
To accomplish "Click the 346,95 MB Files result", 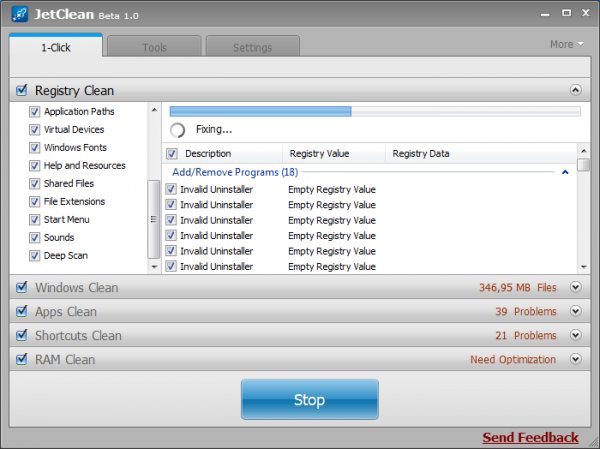I will pyautogui.click(x=517, y=287).
